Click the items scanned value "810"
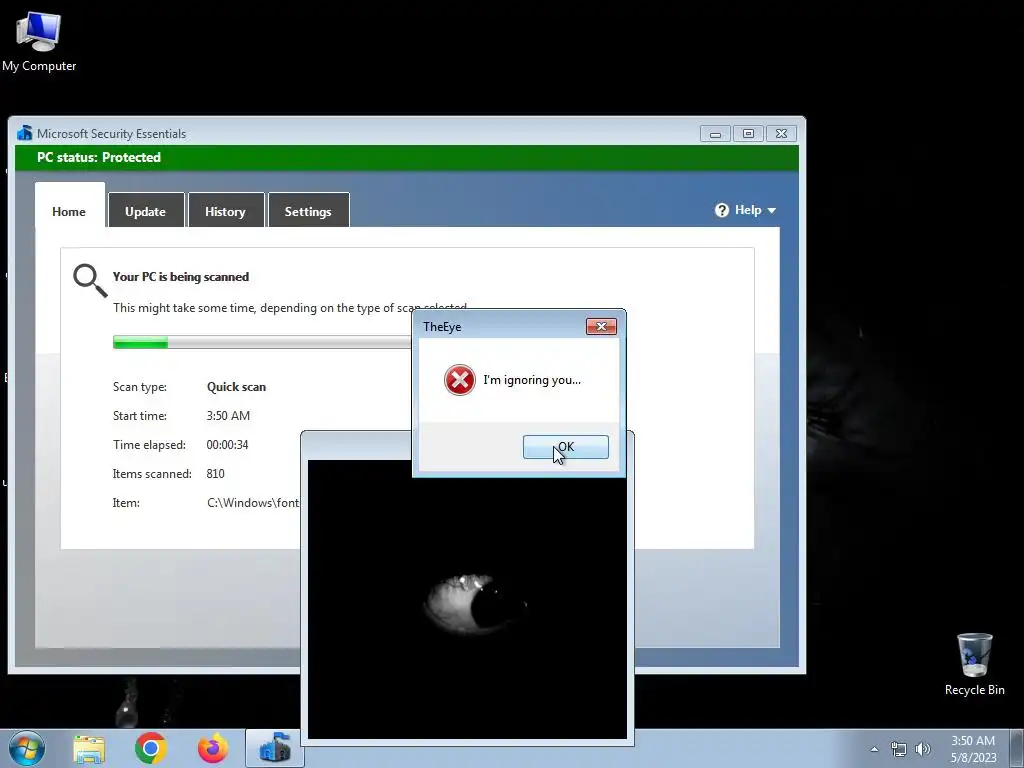Viewport: 1024px width, 768px height. (216, 473)
